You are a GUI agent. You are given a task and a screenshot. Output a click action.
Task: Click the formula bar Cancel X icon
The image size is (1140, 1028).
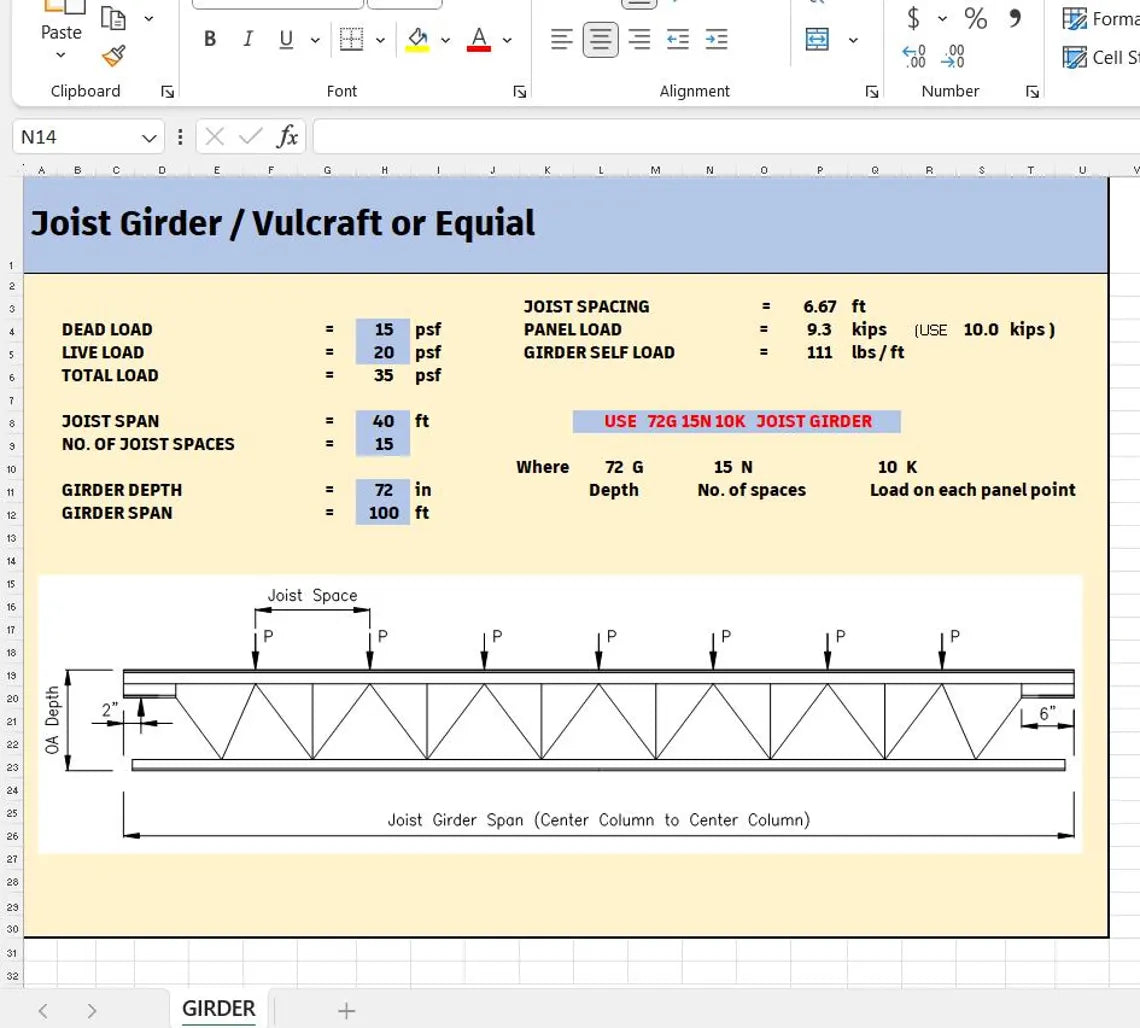(x=214, y=136)
